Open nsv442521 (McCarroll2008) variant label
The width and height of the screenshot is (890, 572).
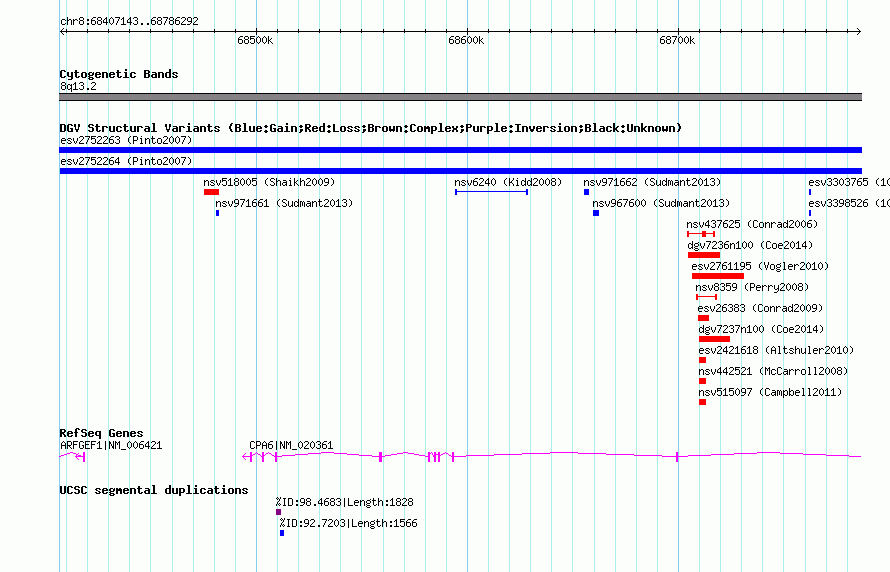(773, 371)
